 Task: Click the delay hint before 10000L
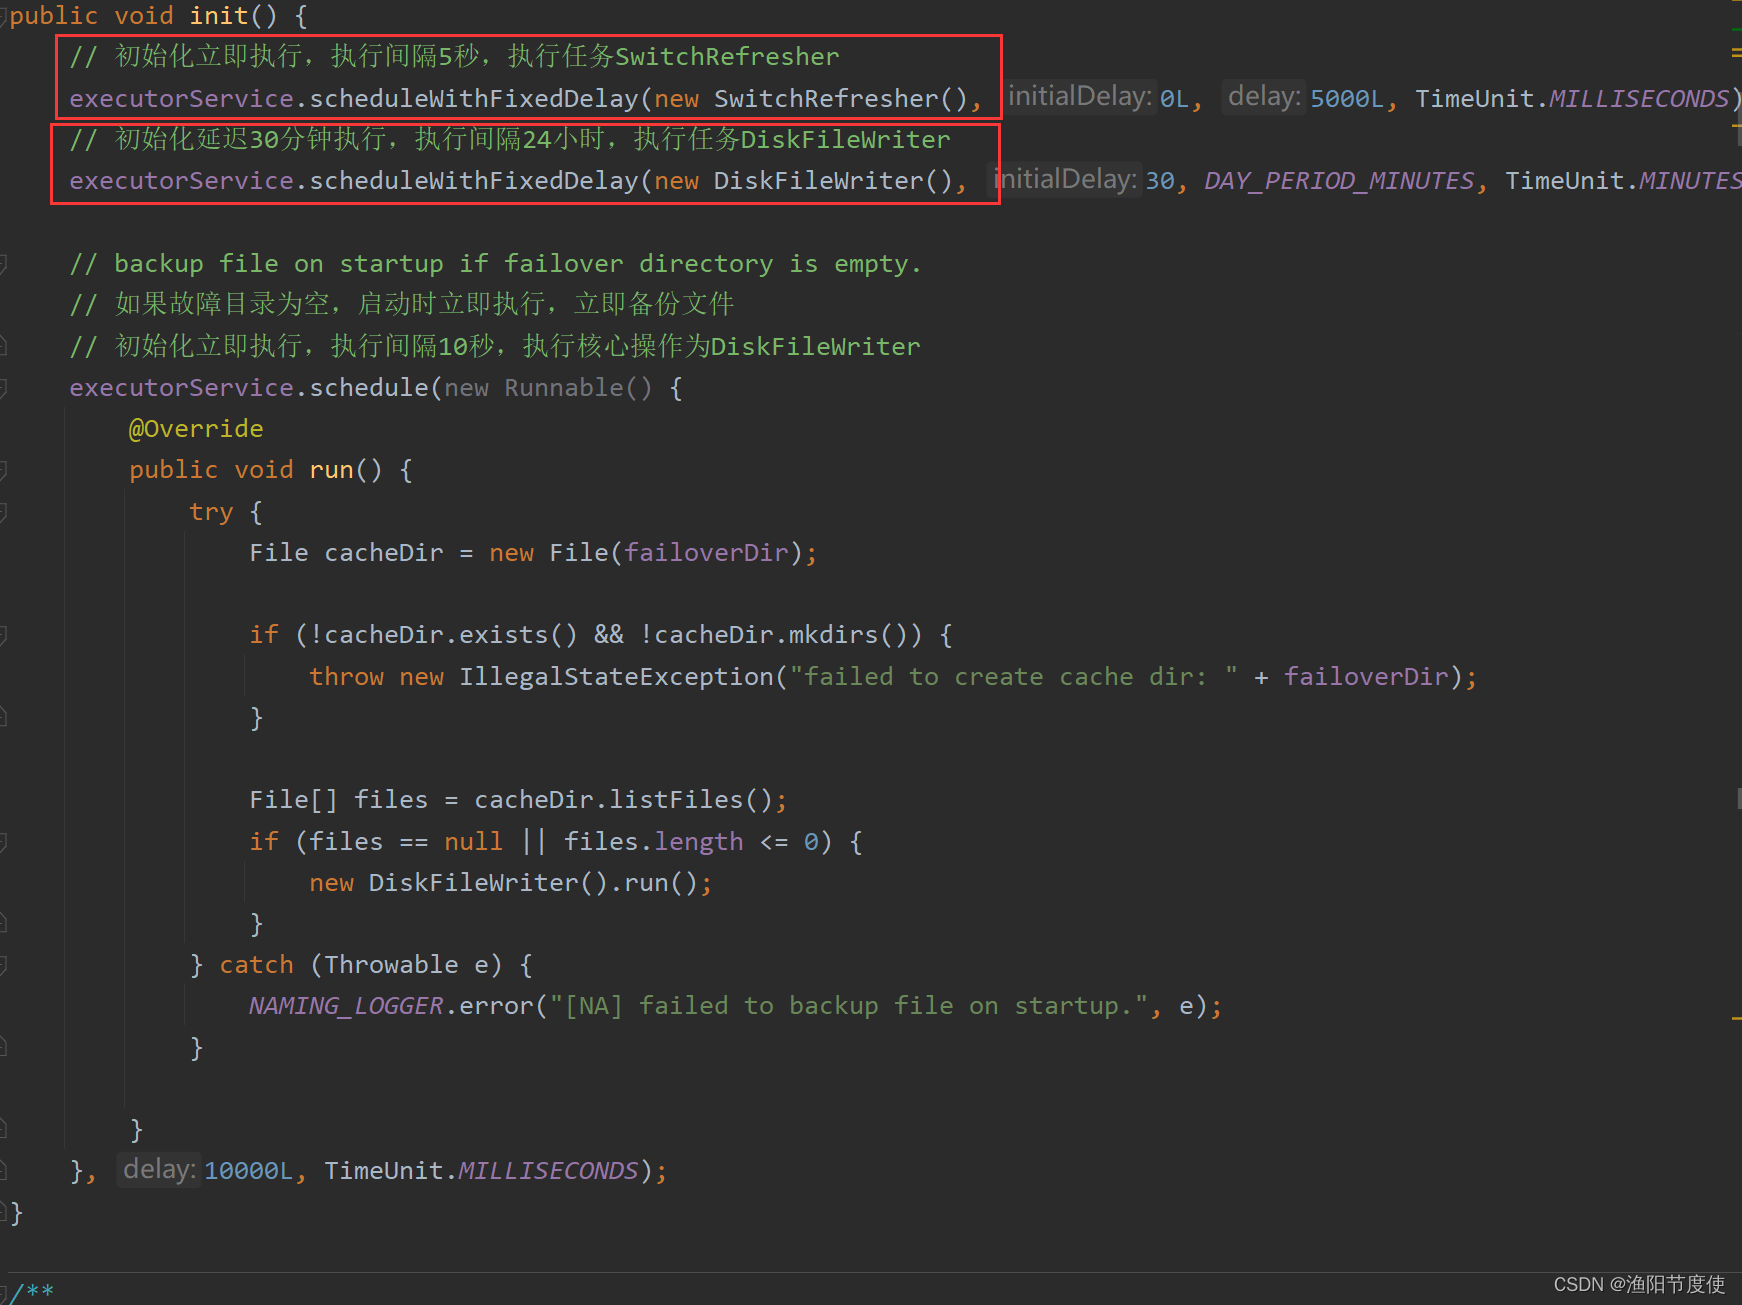pyautogui.click(x=159, y=1169)
